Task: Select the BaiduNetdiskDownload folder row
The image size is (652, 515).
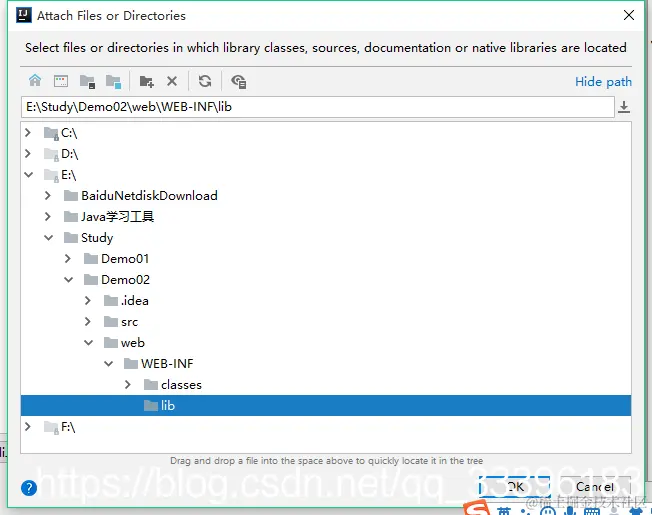Action: click(326, 195)
